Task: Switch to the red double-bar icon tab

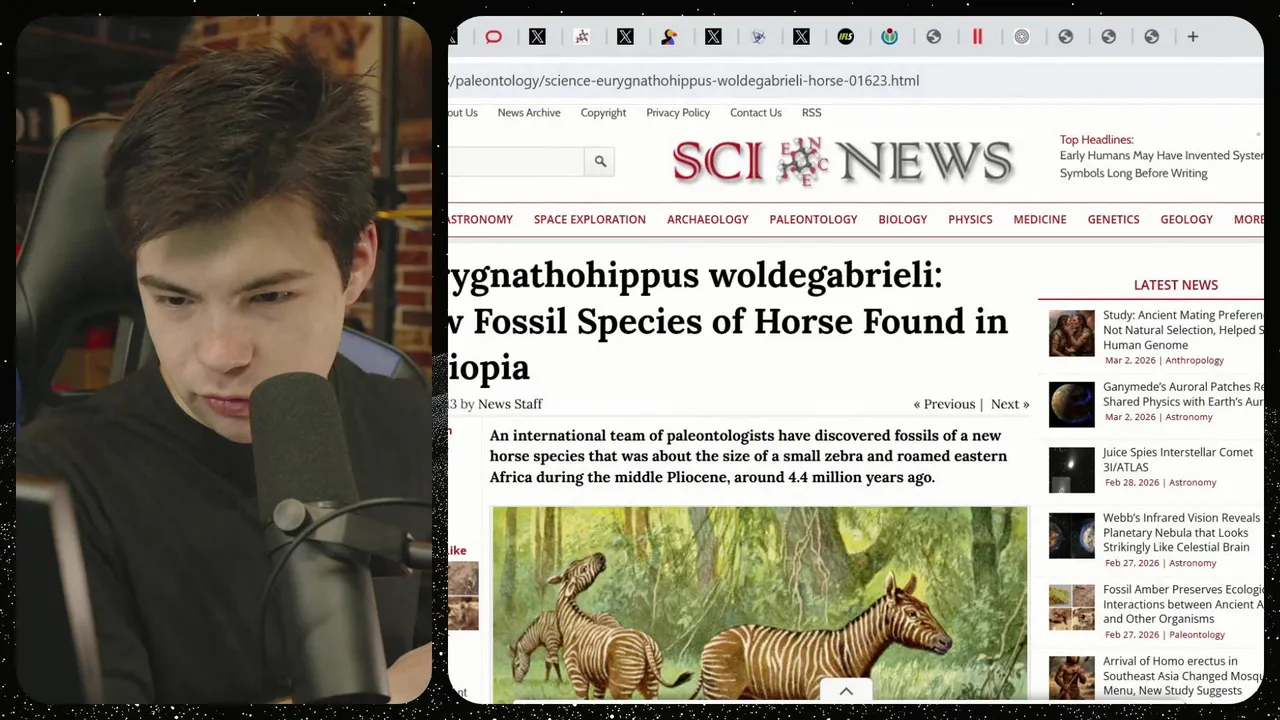Action: (x=977, y=37)
